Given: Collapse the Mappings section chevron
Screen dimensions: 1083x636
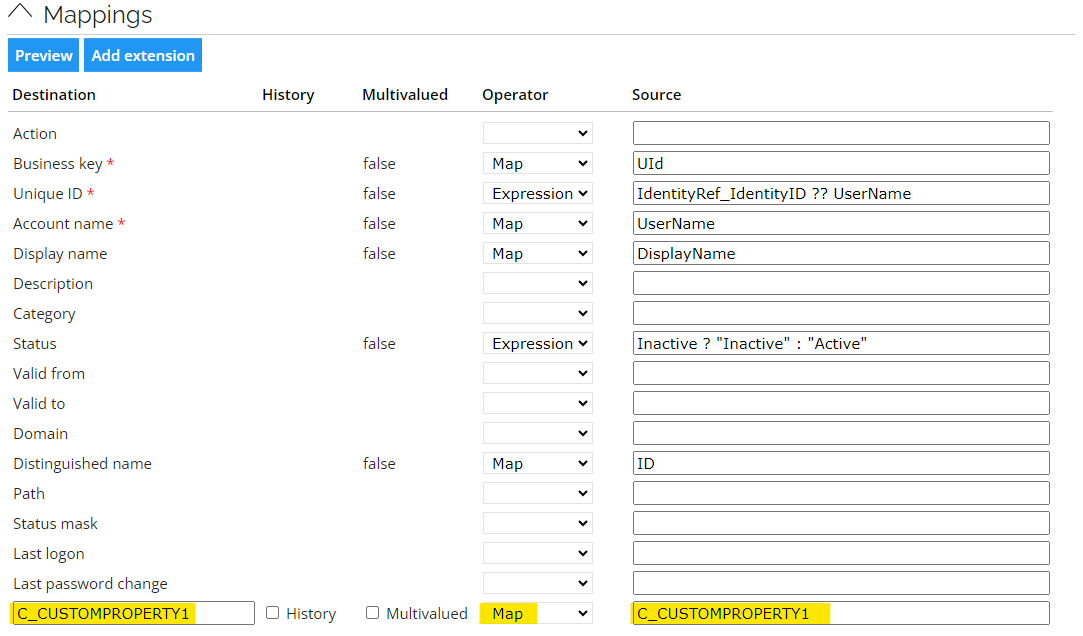Looking at the screenshot, I should pos(20,12).
